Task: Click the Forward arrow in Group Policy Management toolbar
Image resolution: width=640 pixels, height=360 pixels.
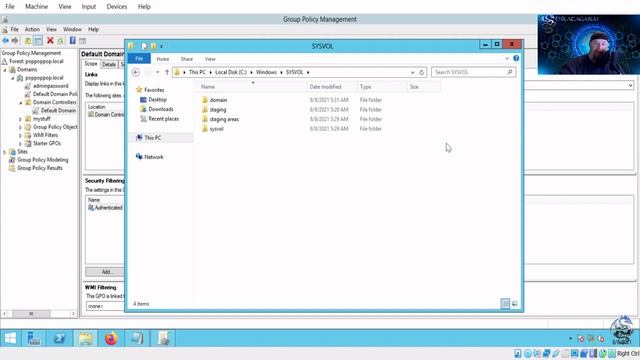Action: pyautogui.click(x=15, y=40)
